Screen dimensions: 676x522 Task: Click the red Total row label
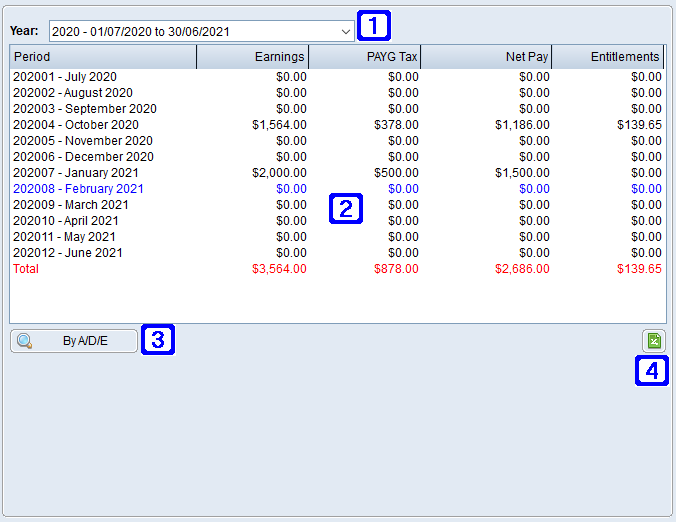tap(26, 269)
